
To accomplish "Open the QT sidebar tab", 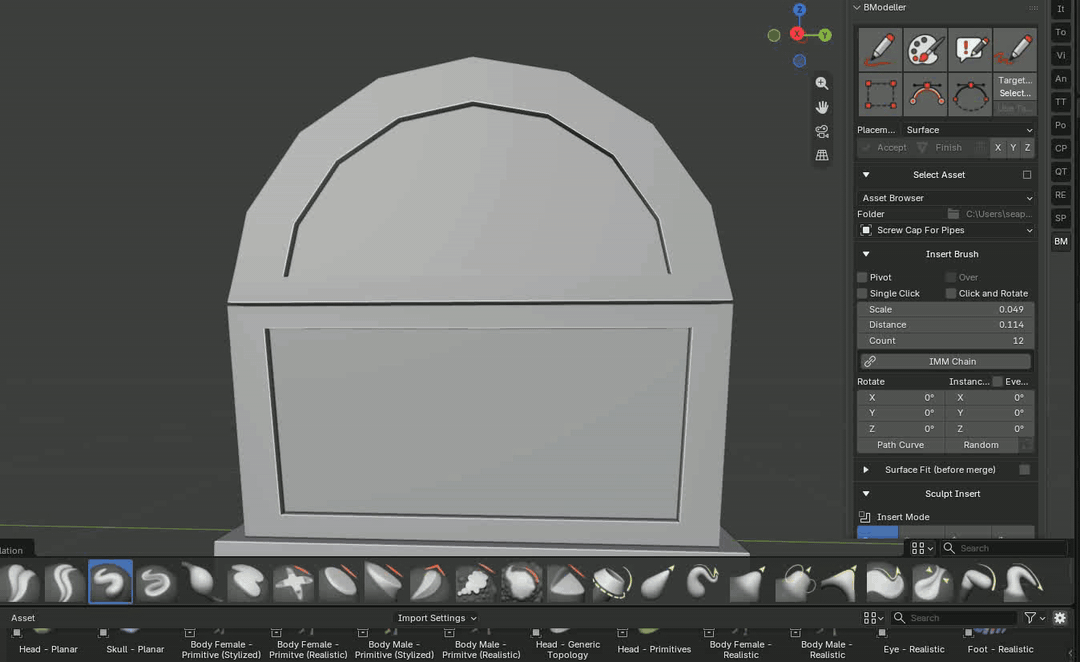I will 1061,172.
